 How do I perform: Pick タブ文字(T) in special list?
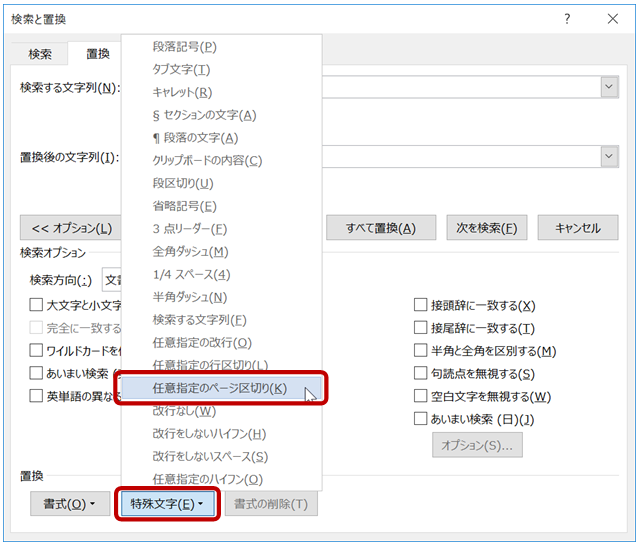pos(181,69)
